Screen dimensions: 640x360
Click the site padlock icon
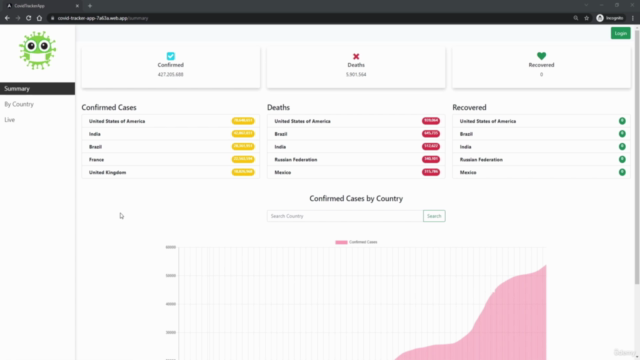(x=52, y=18)
